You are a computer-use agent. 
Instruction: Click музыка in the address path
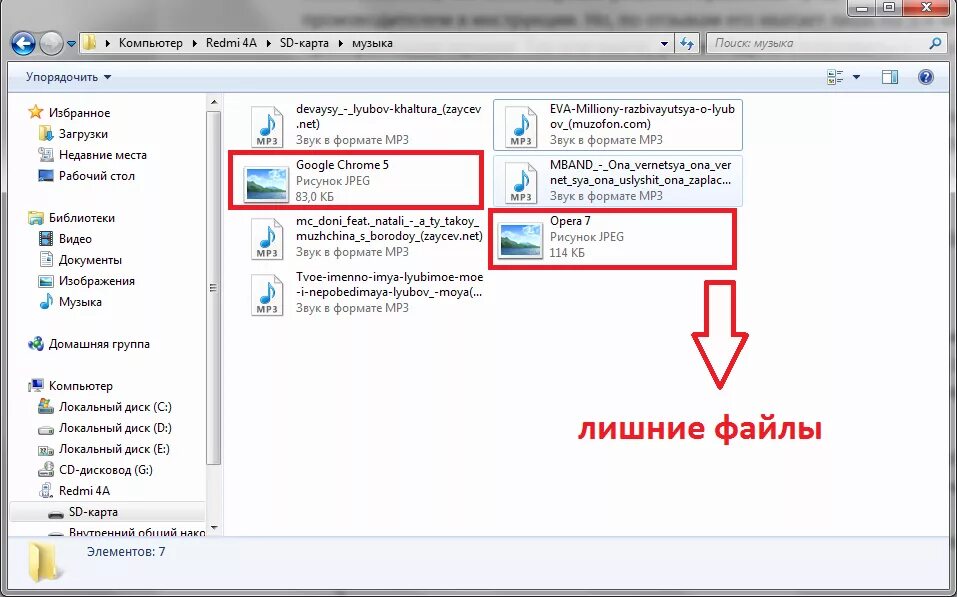pos(372,43)
